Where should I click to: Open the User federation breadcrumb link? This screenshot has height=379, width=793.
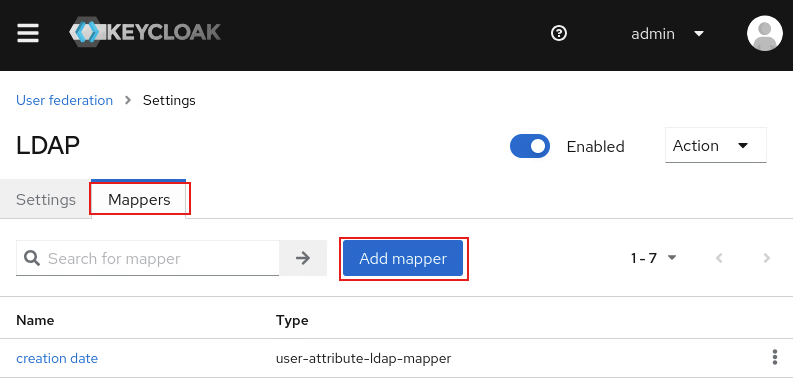64,100
